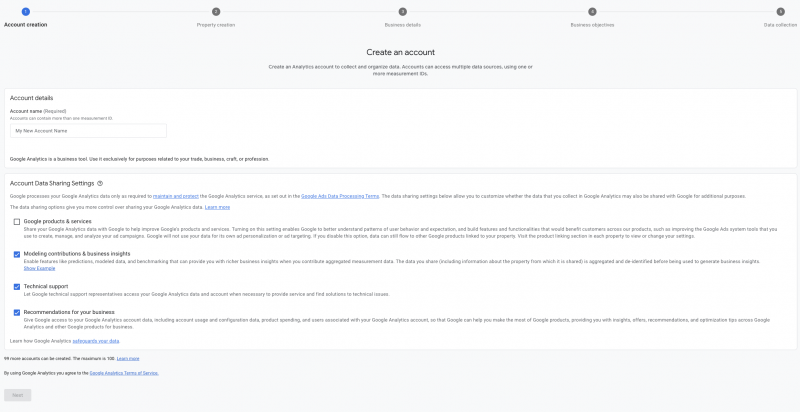Click the step 3 Business details circle

[x=403, y=11]
